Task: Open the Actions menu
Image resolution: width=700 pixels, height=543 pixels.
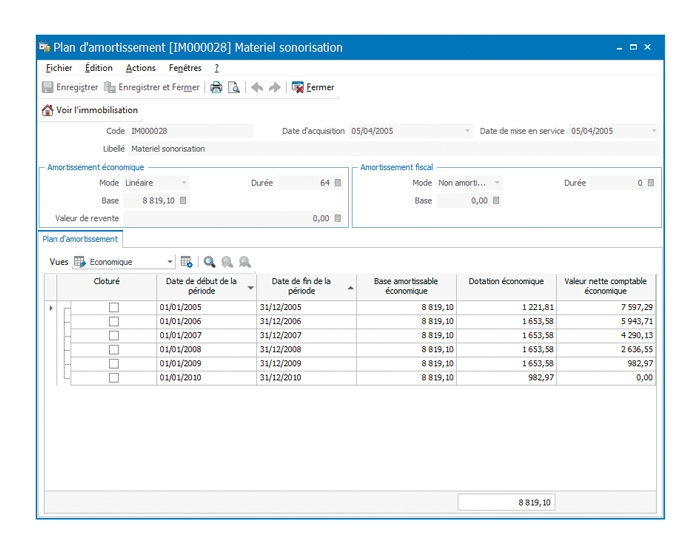Action: click(x=141, y=68)
